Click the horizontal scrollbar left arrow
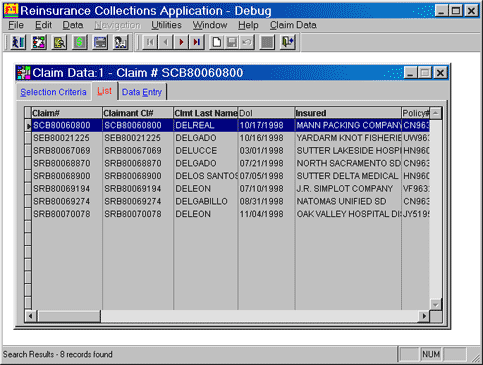Image resolution: width=483 pixels, height=365 pixels. (31, 316)
